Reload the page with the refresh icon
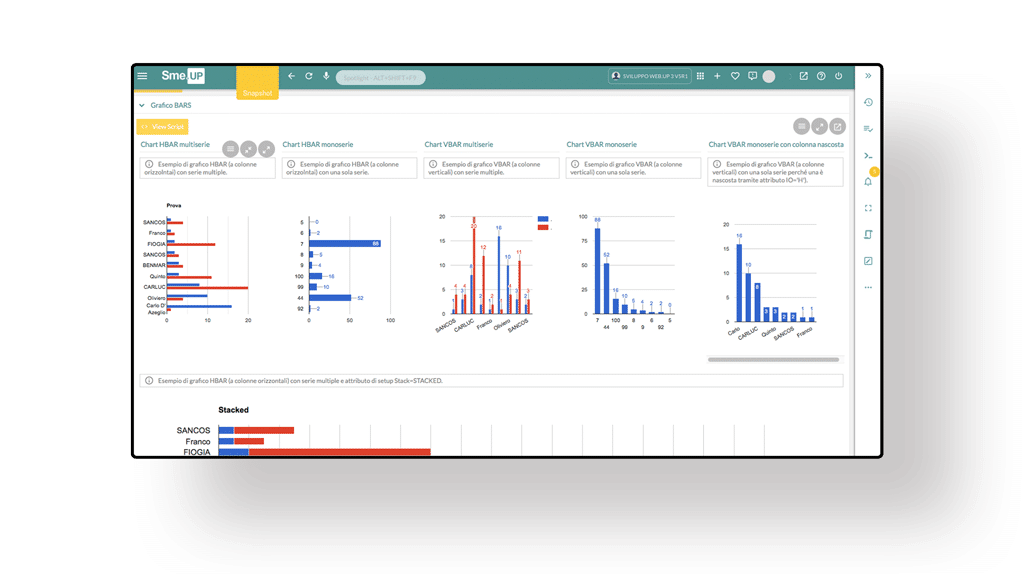 pyautogui.click(x=309, y=76)
